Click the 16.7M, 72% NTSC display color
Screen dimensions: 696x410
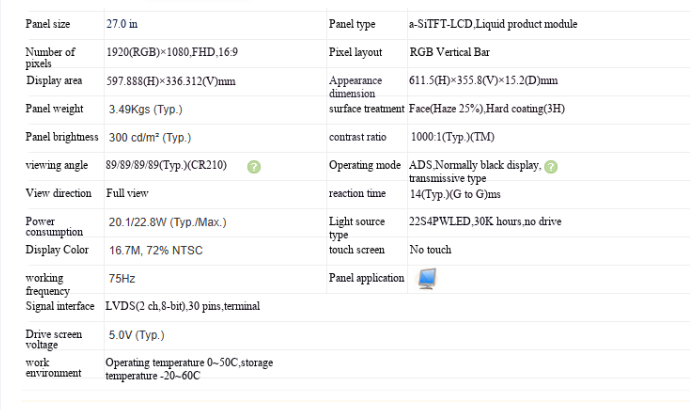point(156,250)
